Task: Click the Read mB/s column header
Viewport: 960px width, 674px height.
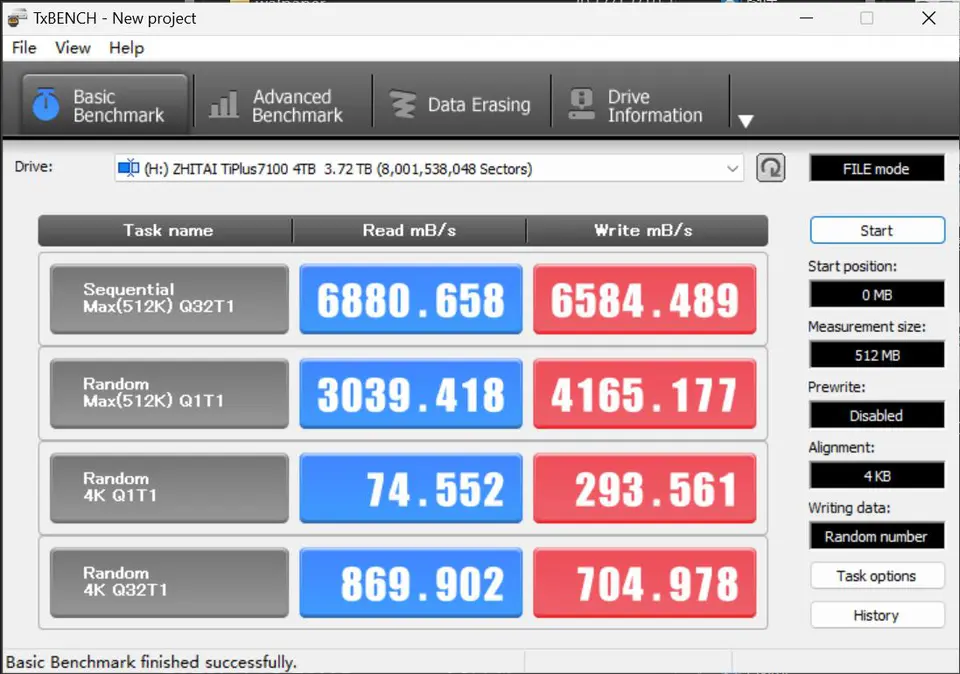Action: point(409,230)
